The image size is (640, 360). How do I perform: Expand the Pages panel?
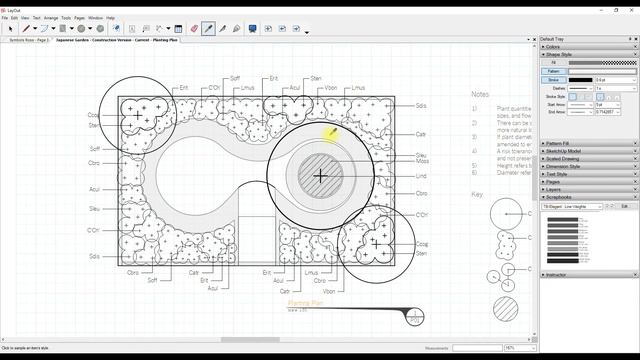pos(589,182)
